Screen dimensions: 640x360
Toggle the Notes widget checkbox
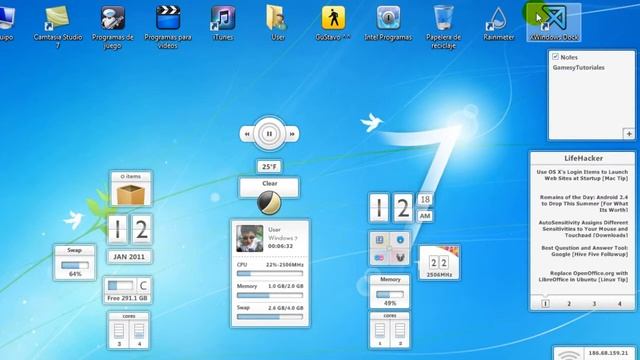tap(556, 56)
